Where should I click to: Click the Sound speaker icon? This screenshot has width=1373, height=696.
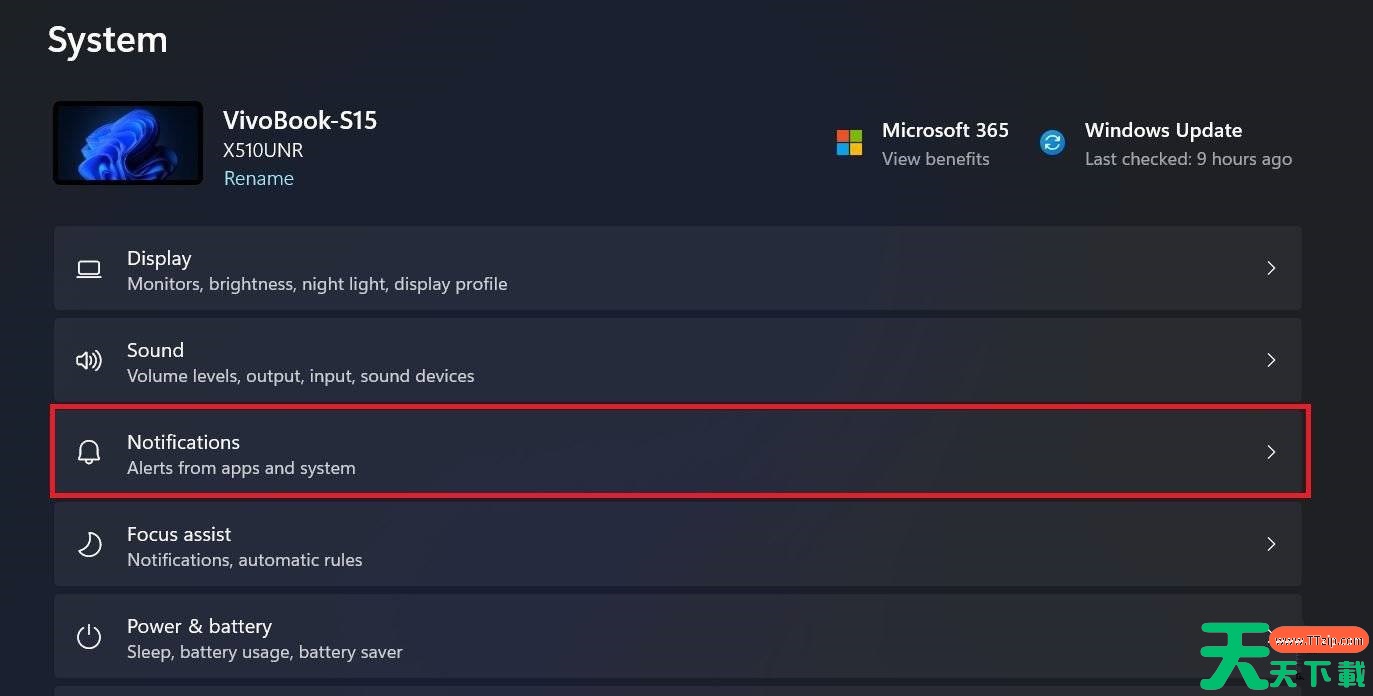point(89,361)
